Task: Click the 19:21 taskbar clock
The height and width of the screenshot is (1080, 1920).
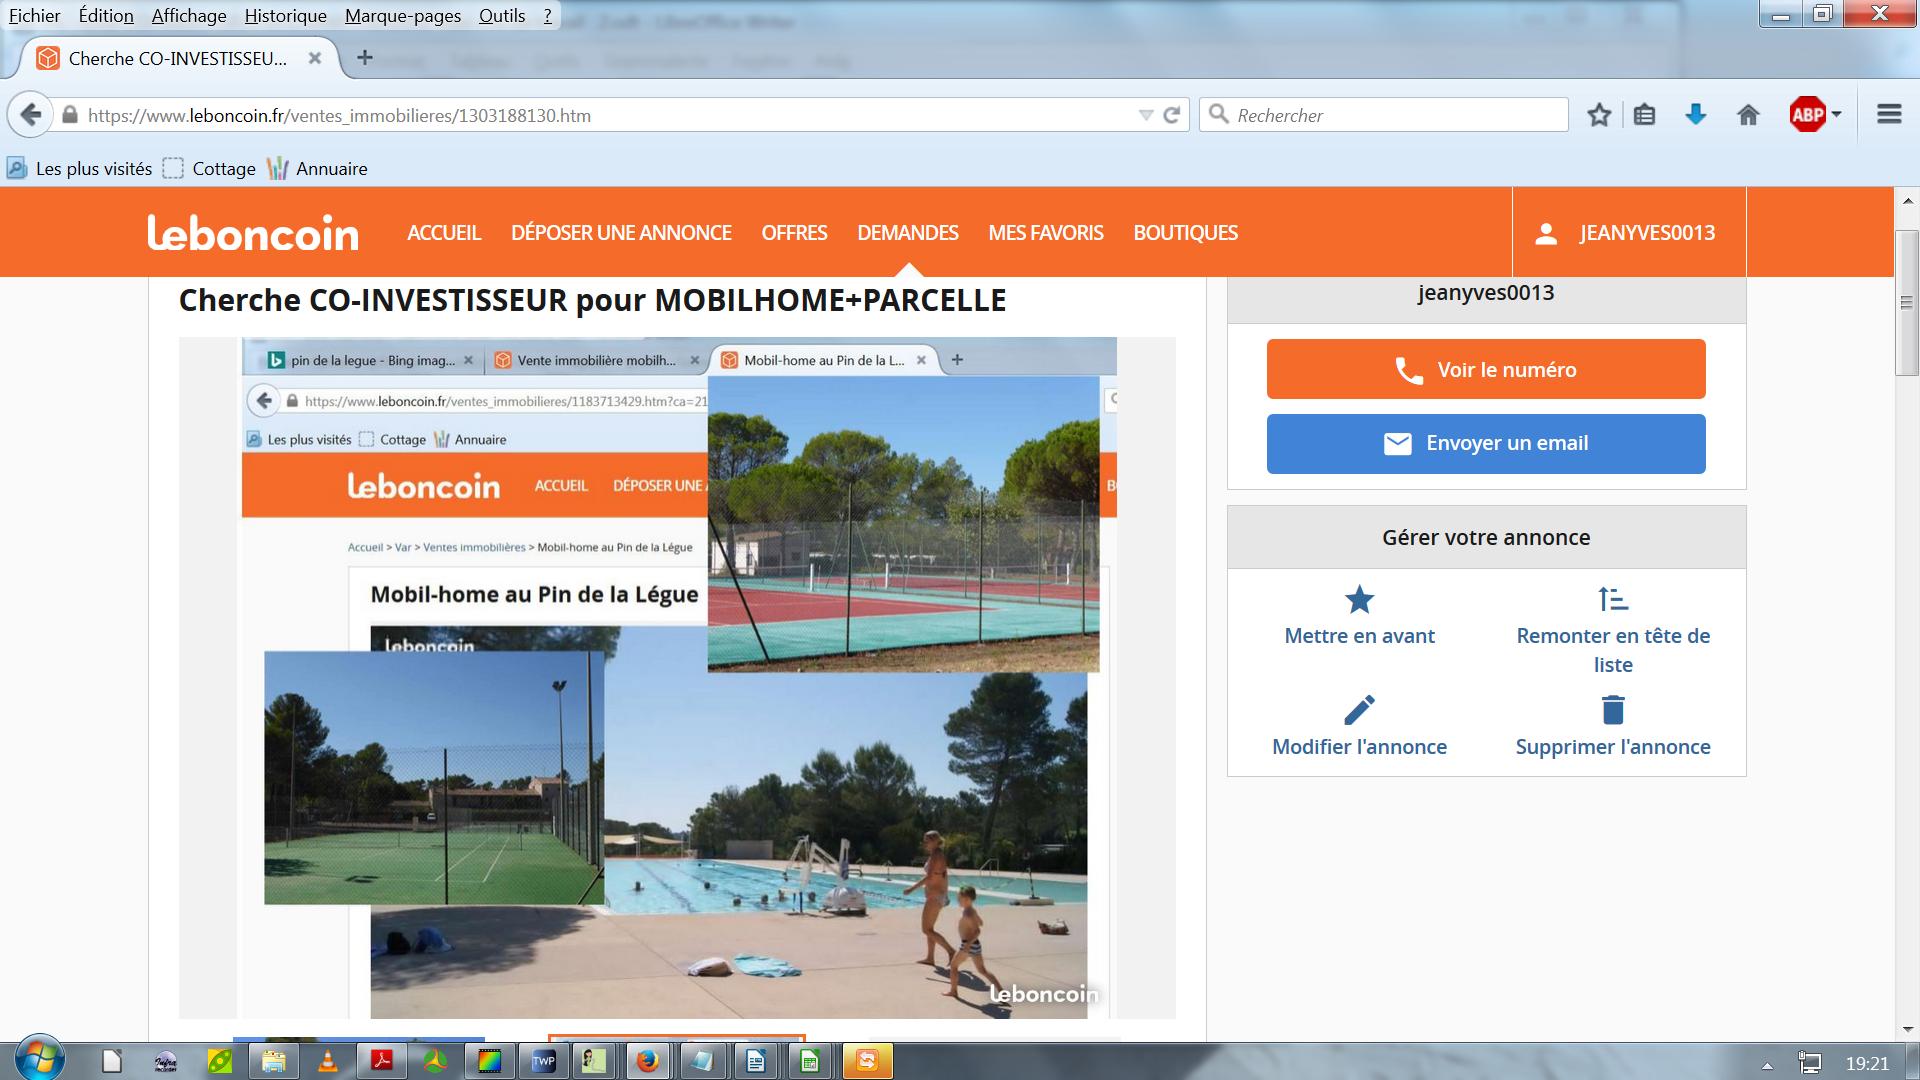Action: click(x=1867, y=1064)
